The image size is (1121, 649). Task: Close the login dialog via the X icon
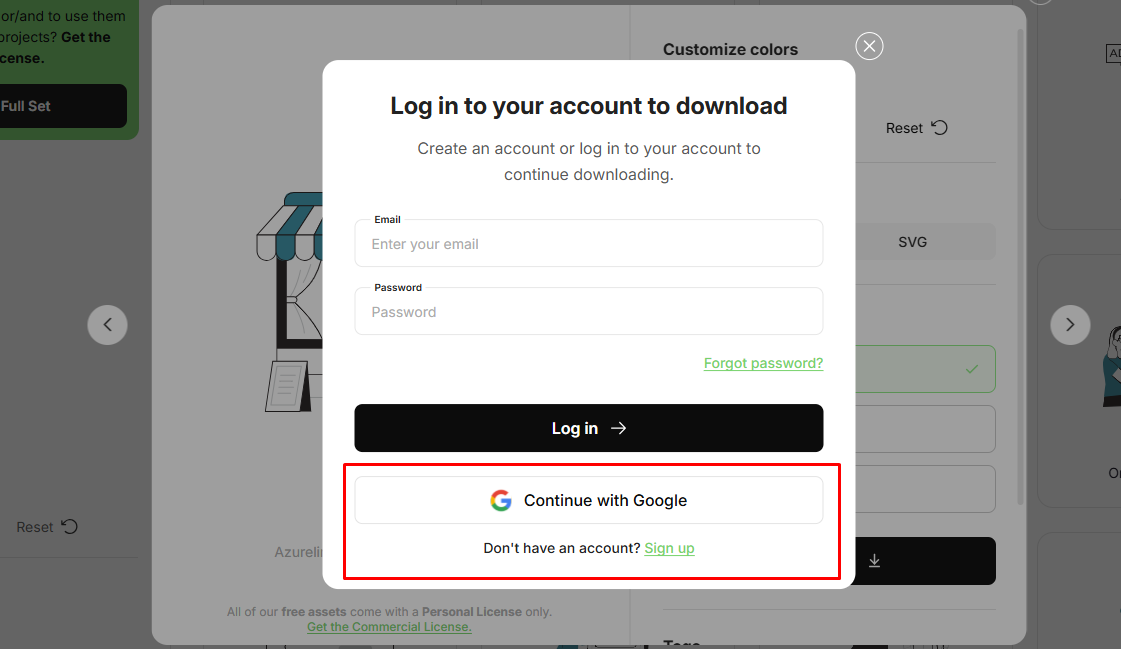pyautogui.click(x=869, y=46)
